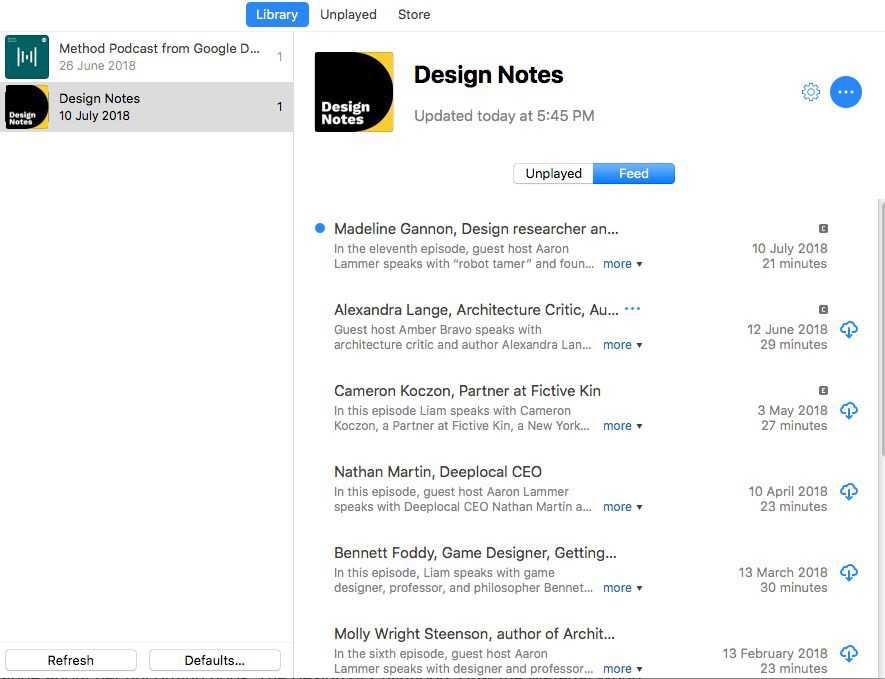Viewport: 885px width, 679px height.
Task: Open the Library tab
Action: point(277,15)
